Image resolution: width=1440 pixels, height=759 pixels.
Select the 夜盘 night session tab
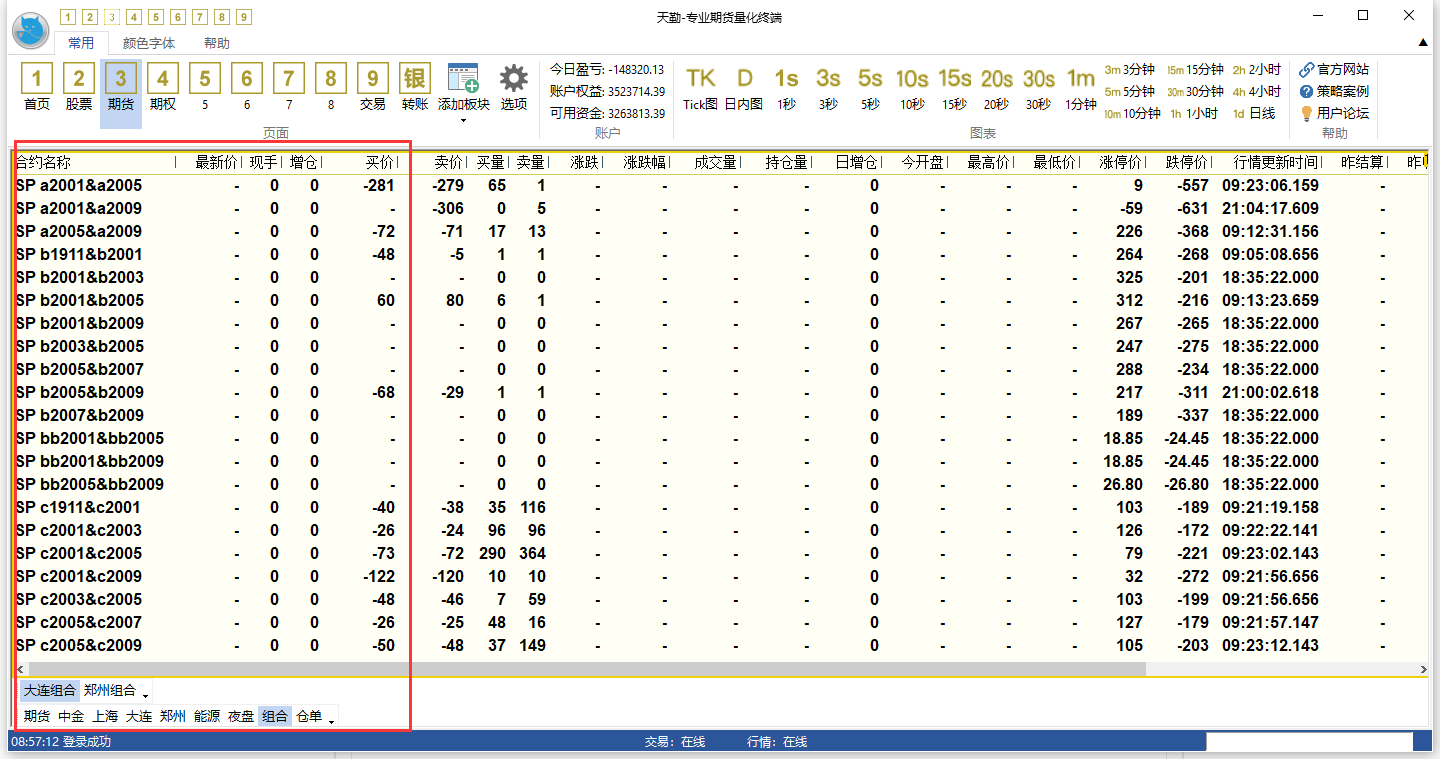pyautogui.click(x=241, y=716)
